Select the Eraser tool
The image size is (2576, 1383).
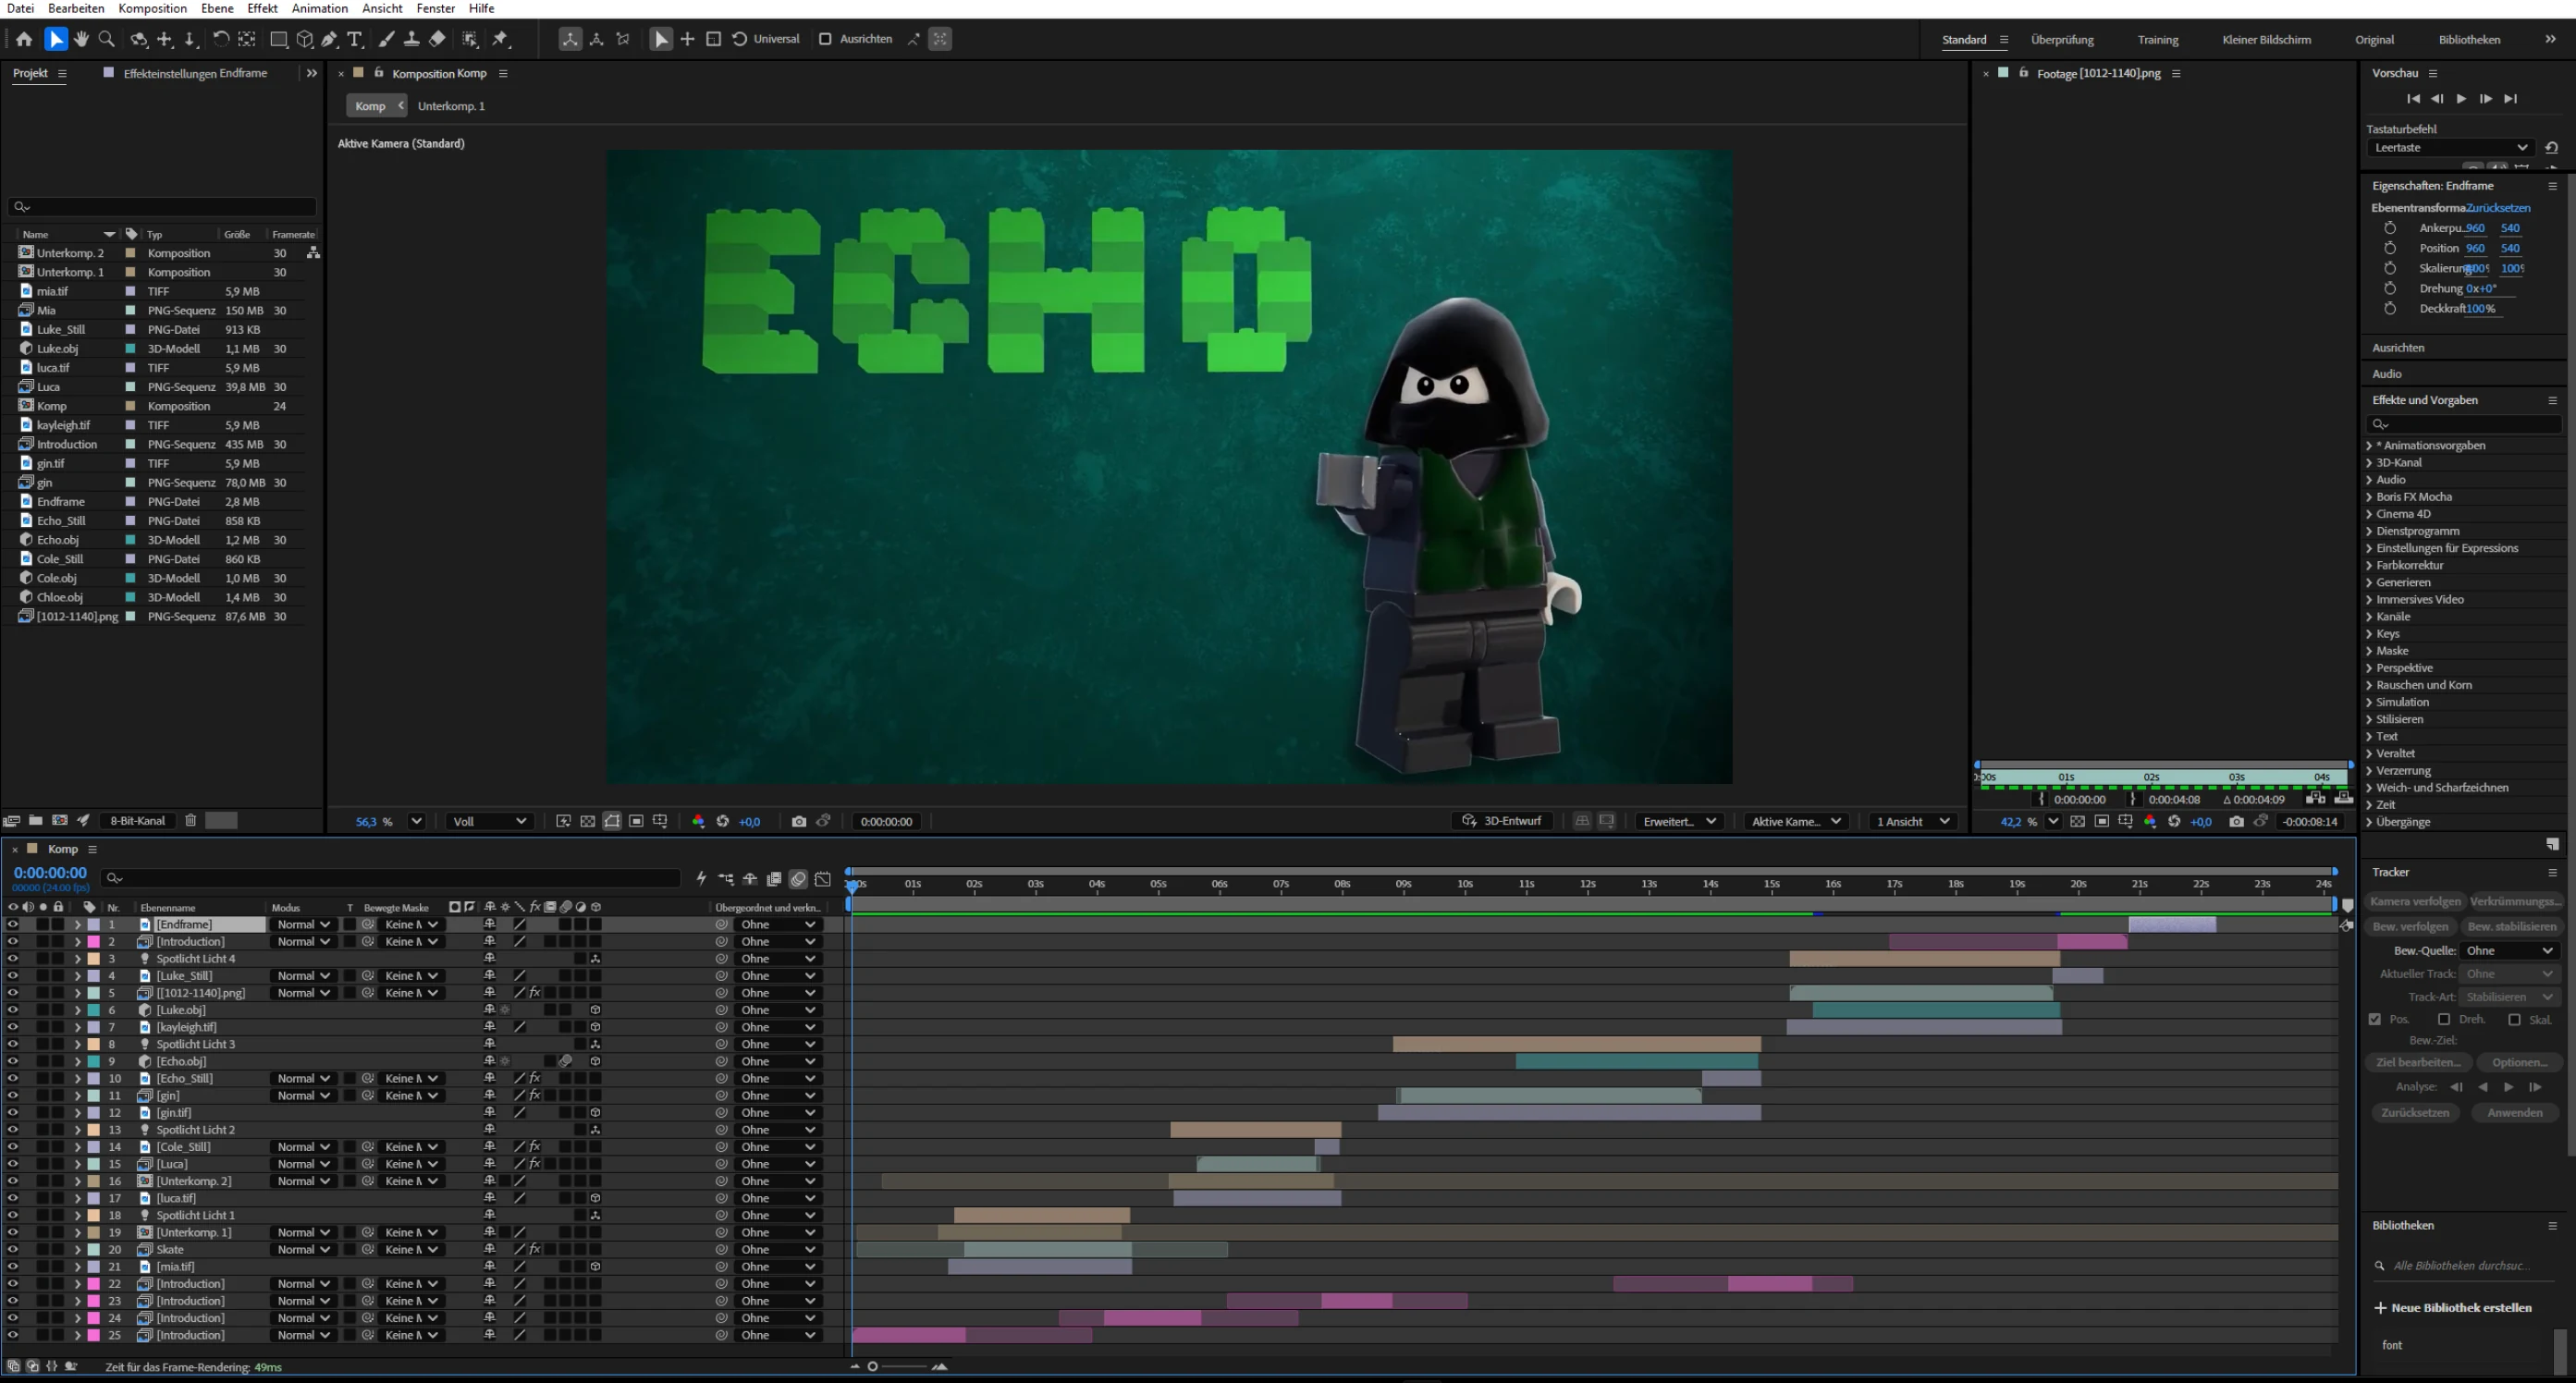(437, 39)
